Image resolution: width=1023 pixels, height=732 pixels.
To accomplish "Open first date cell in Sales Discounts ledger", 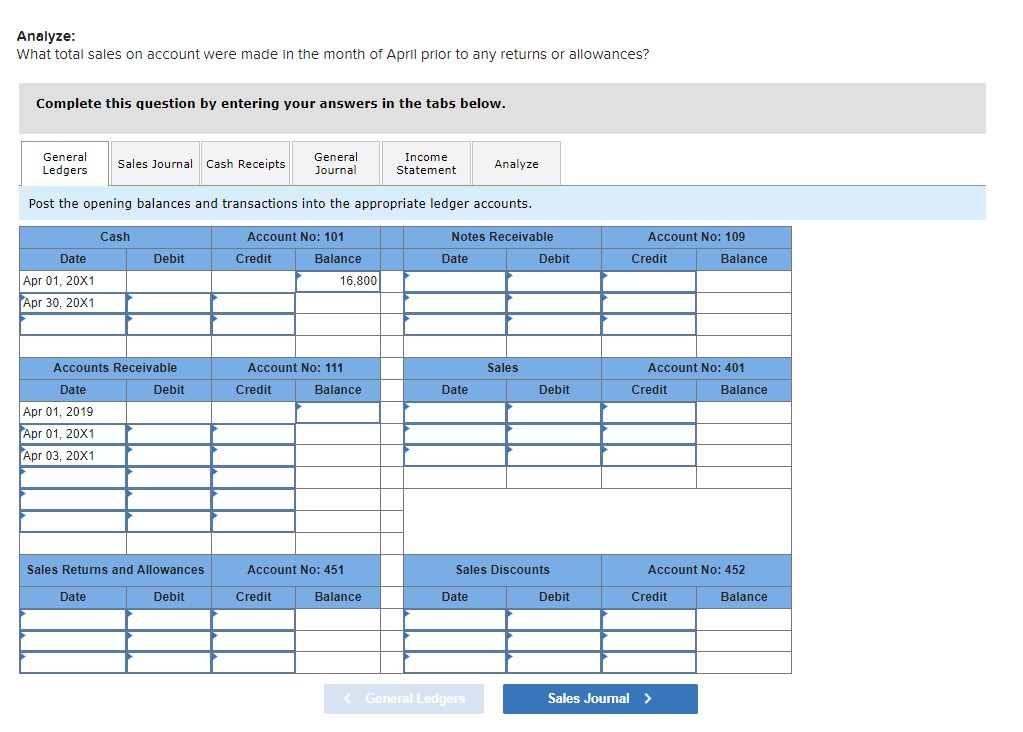I will 455,619.
